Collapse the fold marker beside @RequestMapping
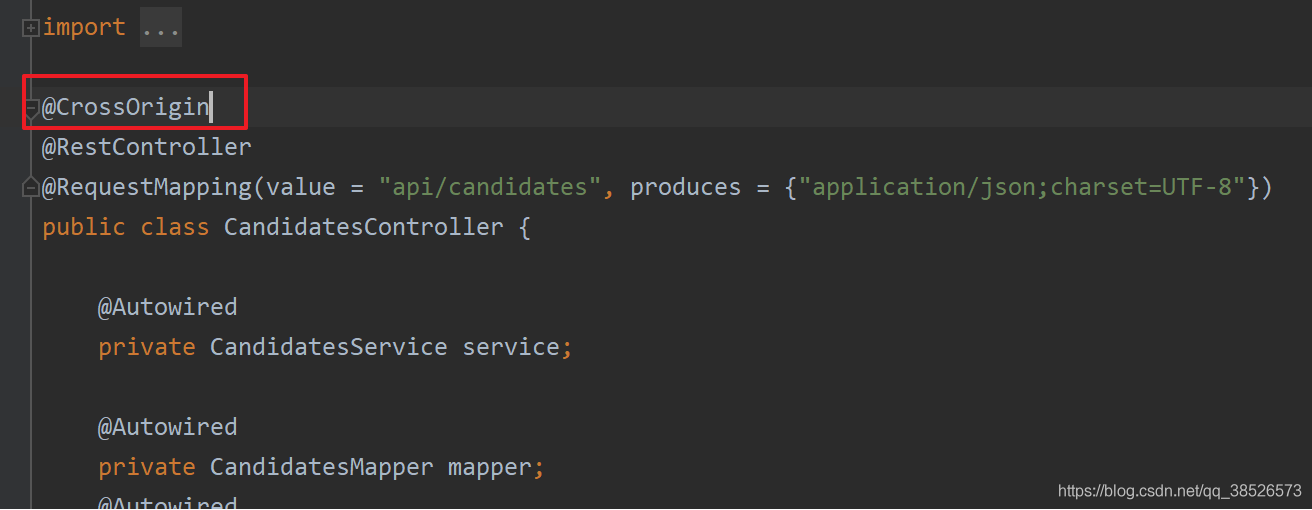Image resolution: width=1312 pixels, height=510 pixels. click(x=30, y=187)
